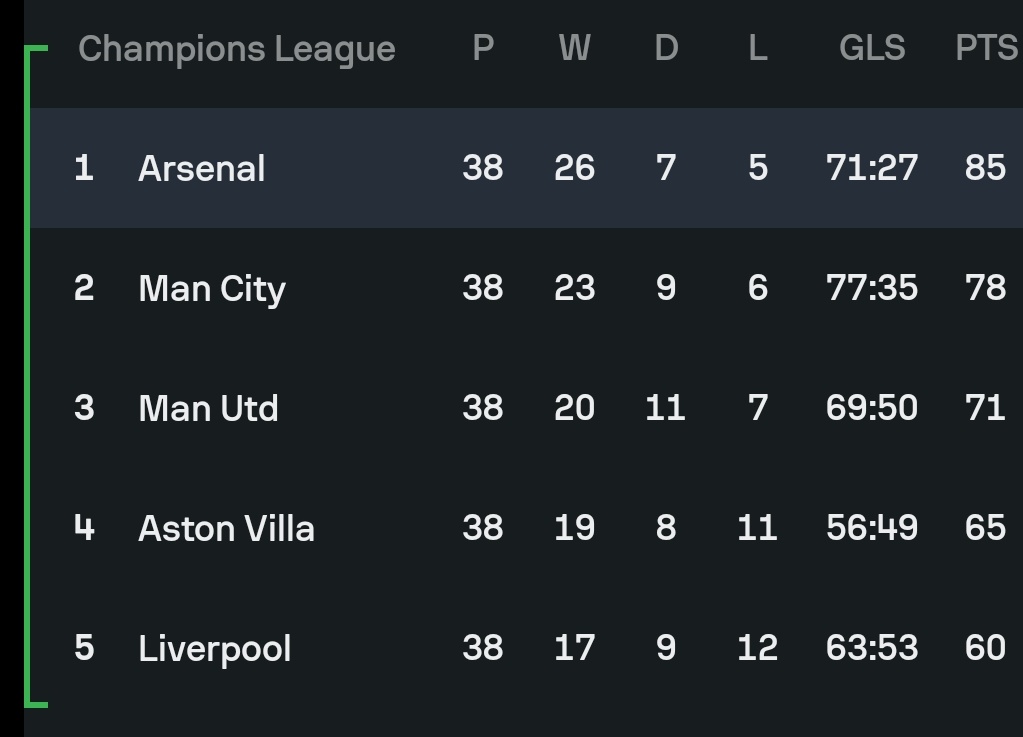Screen dimensions: 1023x737
Task: Sort by the P column header
Action: click(x=483, y=48)
